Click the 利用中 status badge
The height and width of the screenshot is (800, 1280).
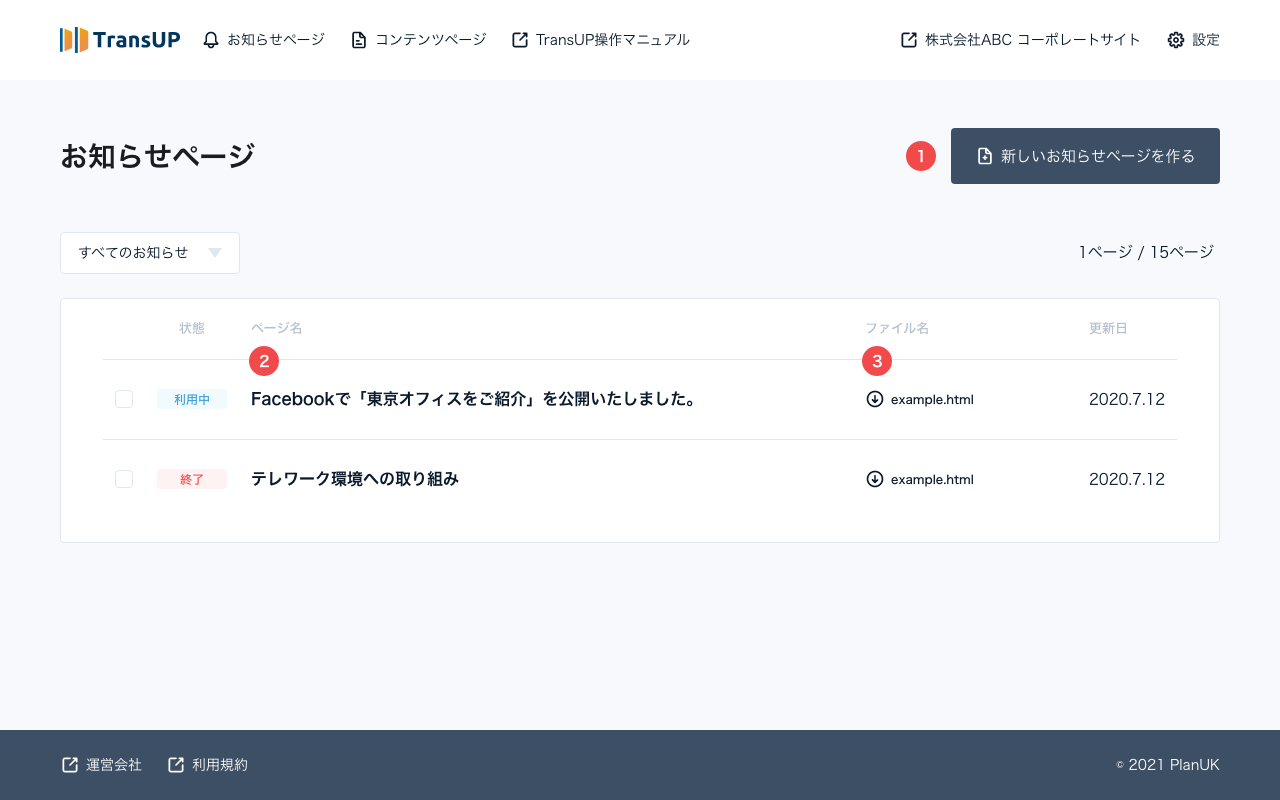[x=192, y=399]
